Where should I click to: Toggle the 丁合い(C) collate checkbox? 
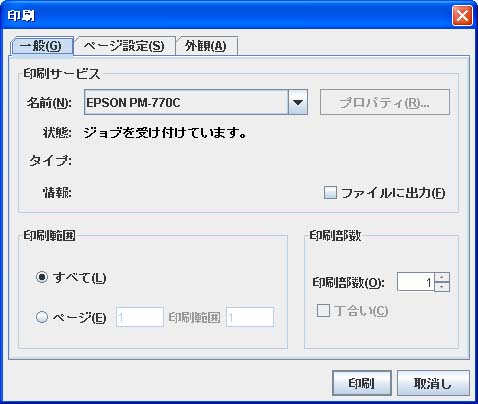[323, 310]
